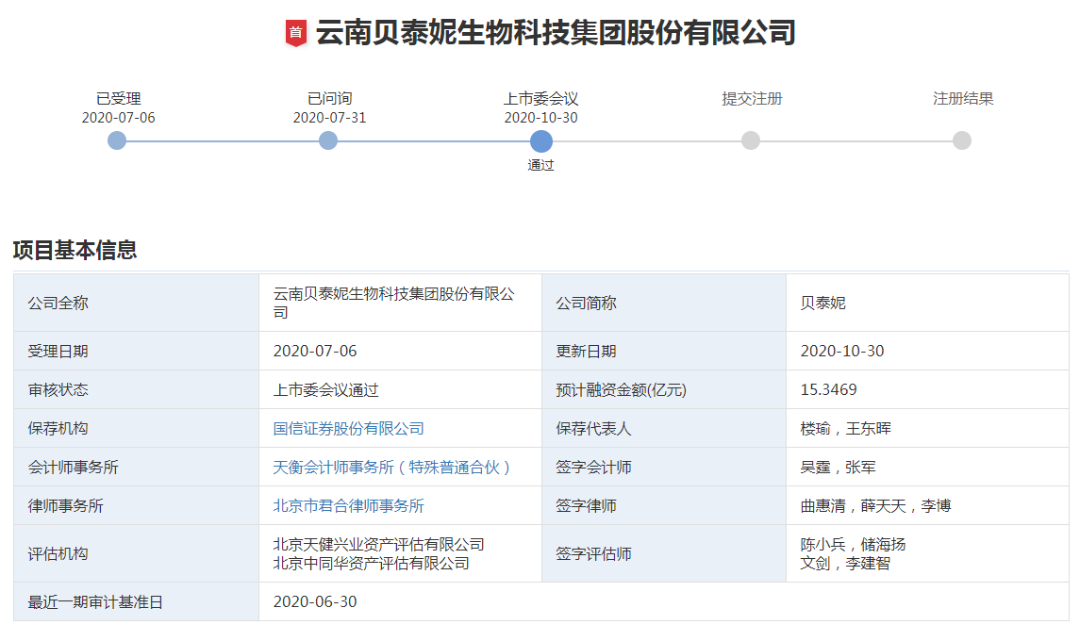This screenshot has height=641, width=1080.
Task: Click the 签字评估师 label cell
Action: point(664,554)
